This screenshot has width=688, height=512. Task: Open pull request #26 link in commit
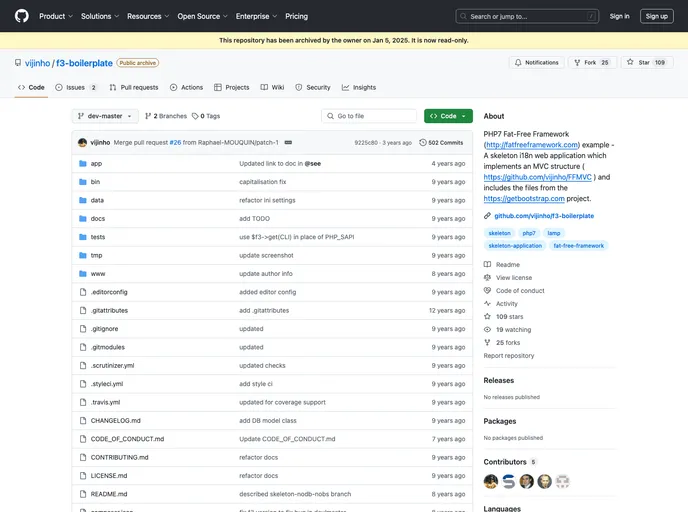coord(175,143)
